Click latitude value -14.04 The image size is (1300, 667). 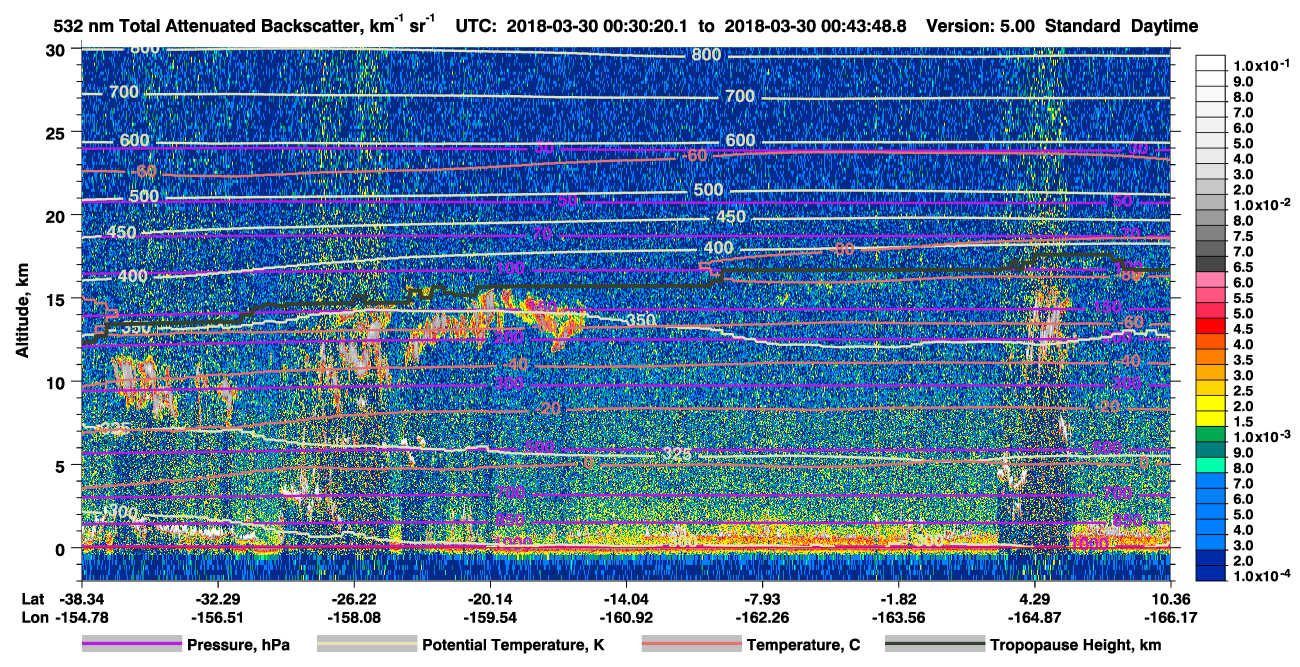coord(625,598)
